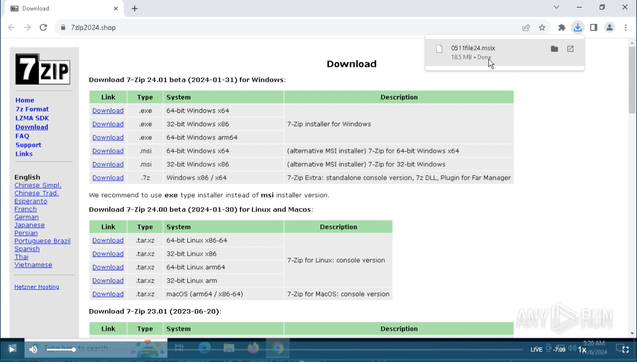Click the video player play button
Screen dimensions: 637x362
coord(12,349)
